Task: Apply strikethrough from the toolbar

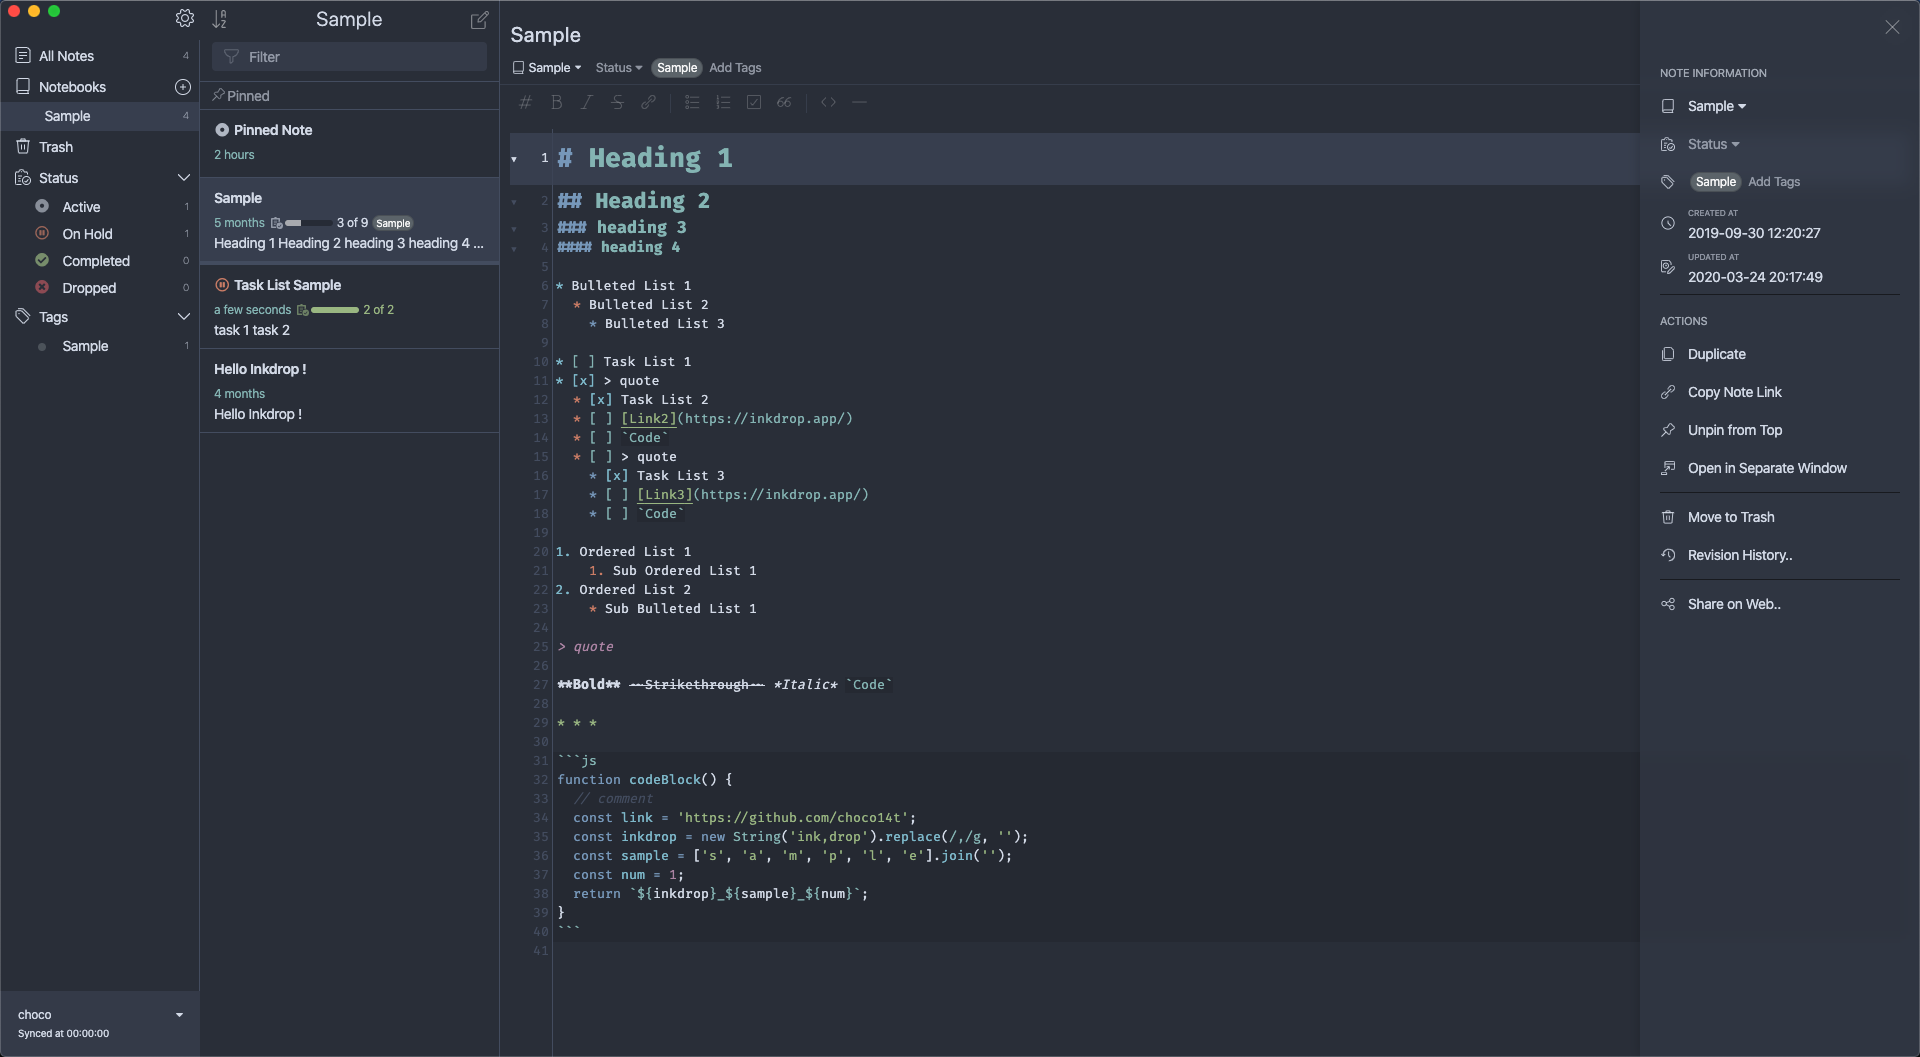Action: 617,102
